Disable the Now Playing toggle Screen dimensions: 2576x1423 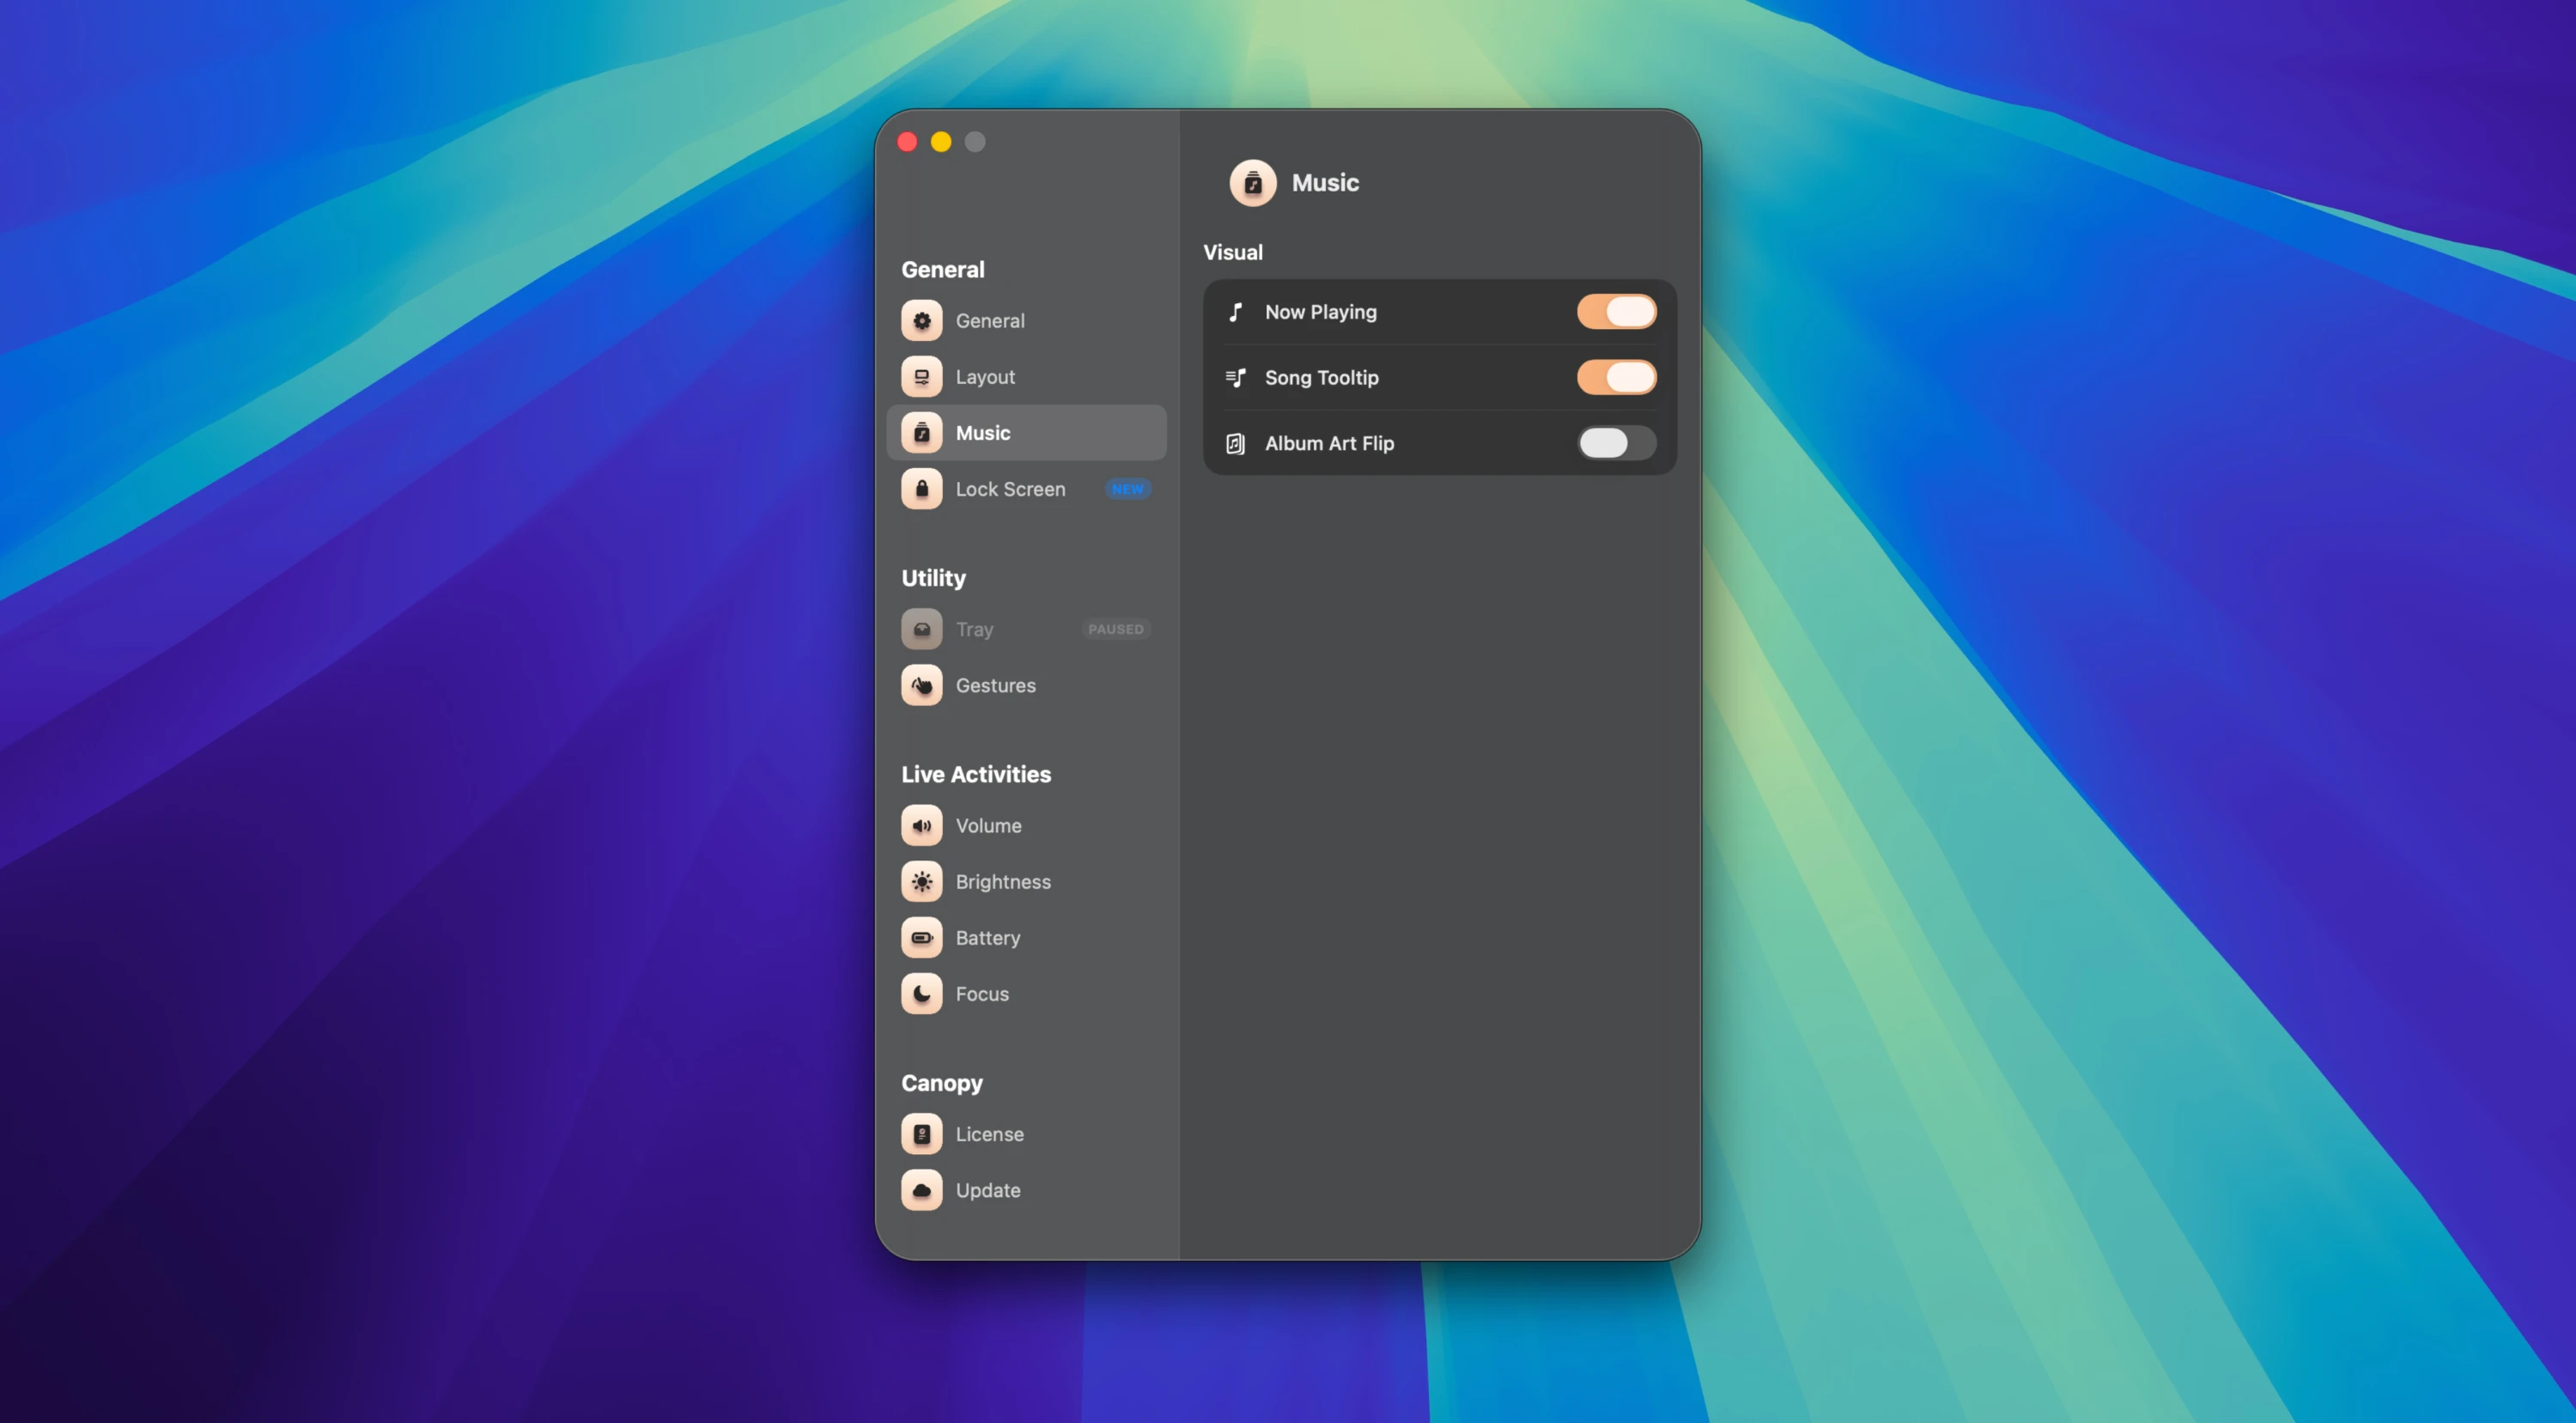(x=1616, y=312)
